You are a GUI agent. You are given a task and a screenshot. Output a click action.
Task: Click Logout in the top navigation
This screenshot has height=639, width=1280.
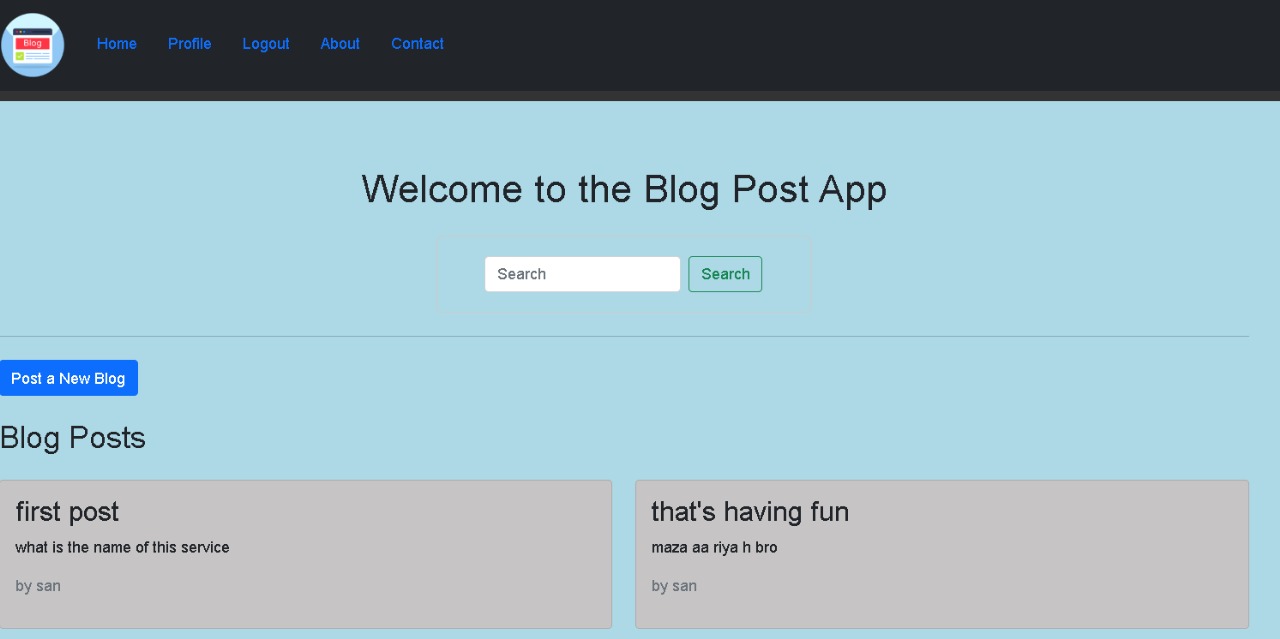point(265,43)
